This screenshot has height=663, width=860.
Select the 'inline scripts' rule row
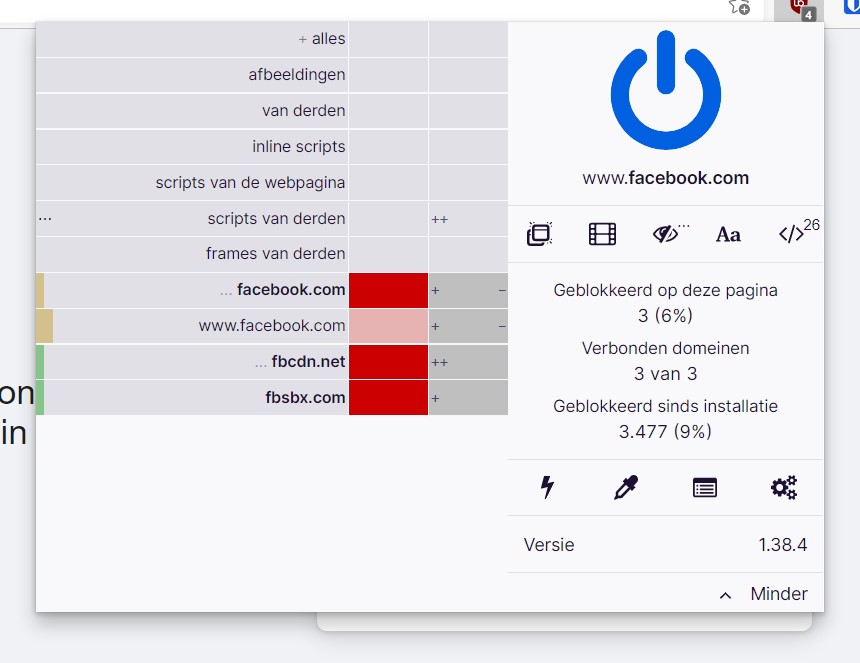192,146
